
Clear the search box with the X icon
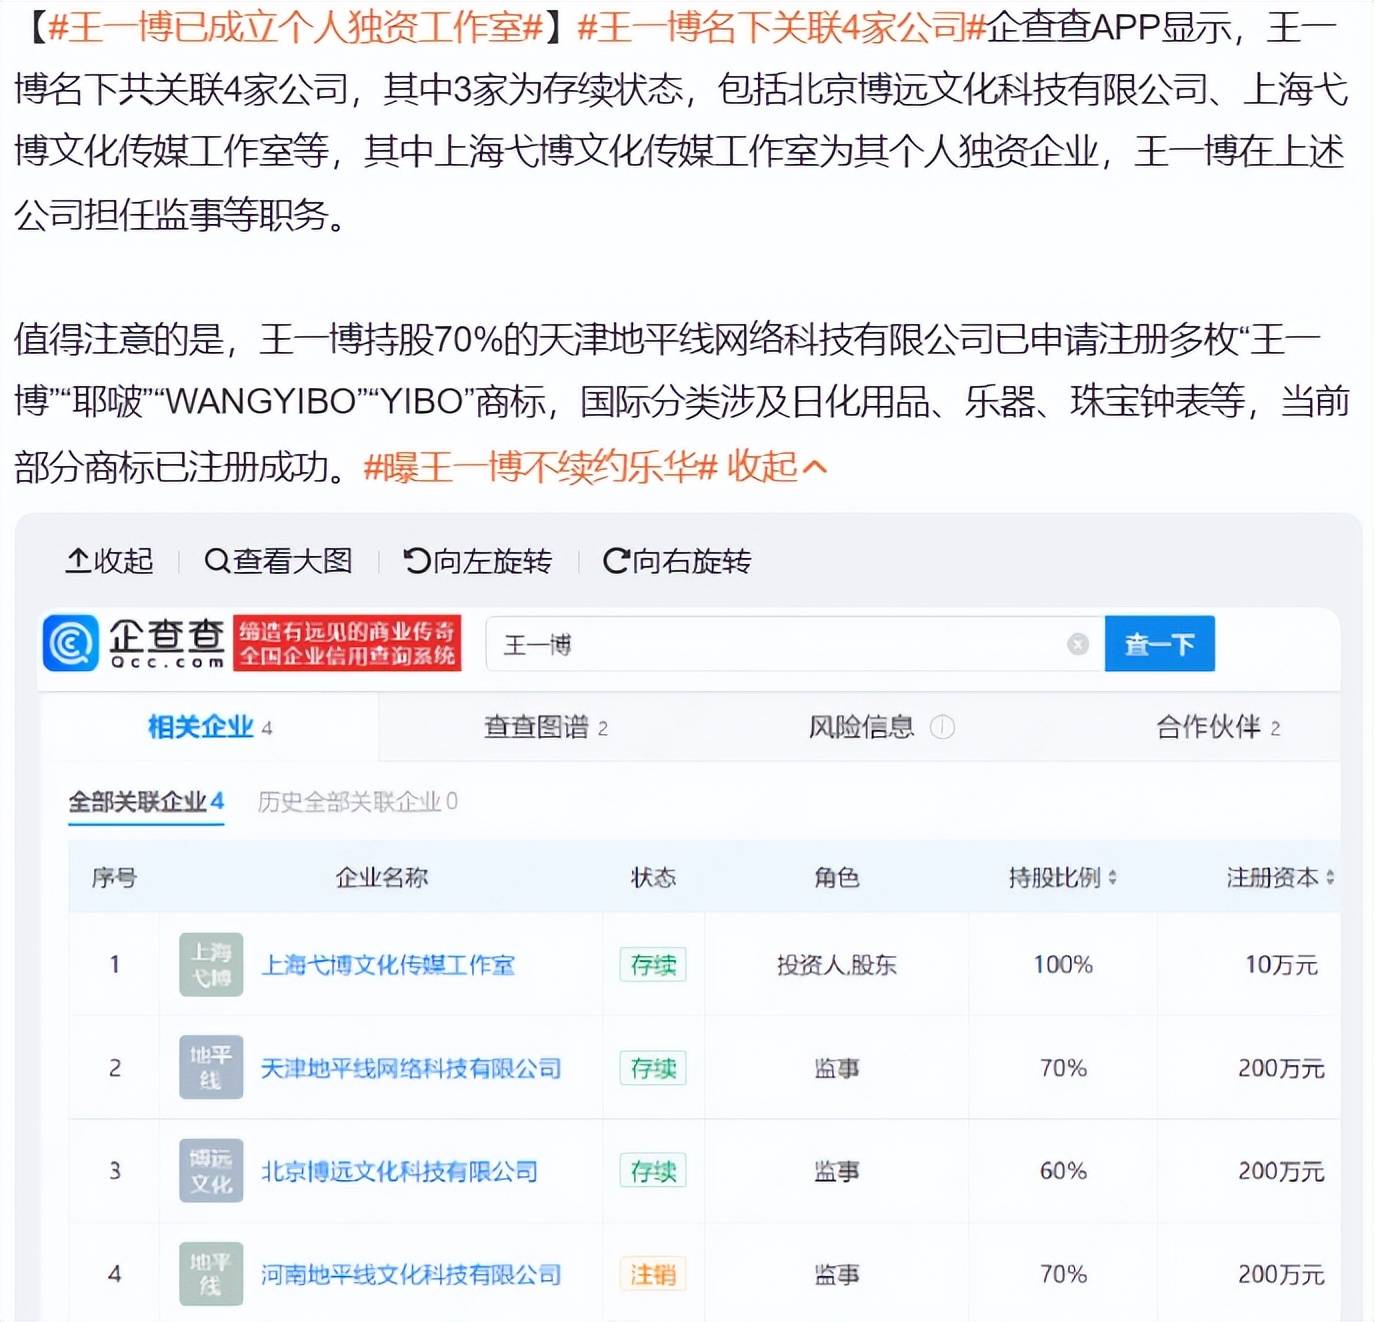point(1077,644)
